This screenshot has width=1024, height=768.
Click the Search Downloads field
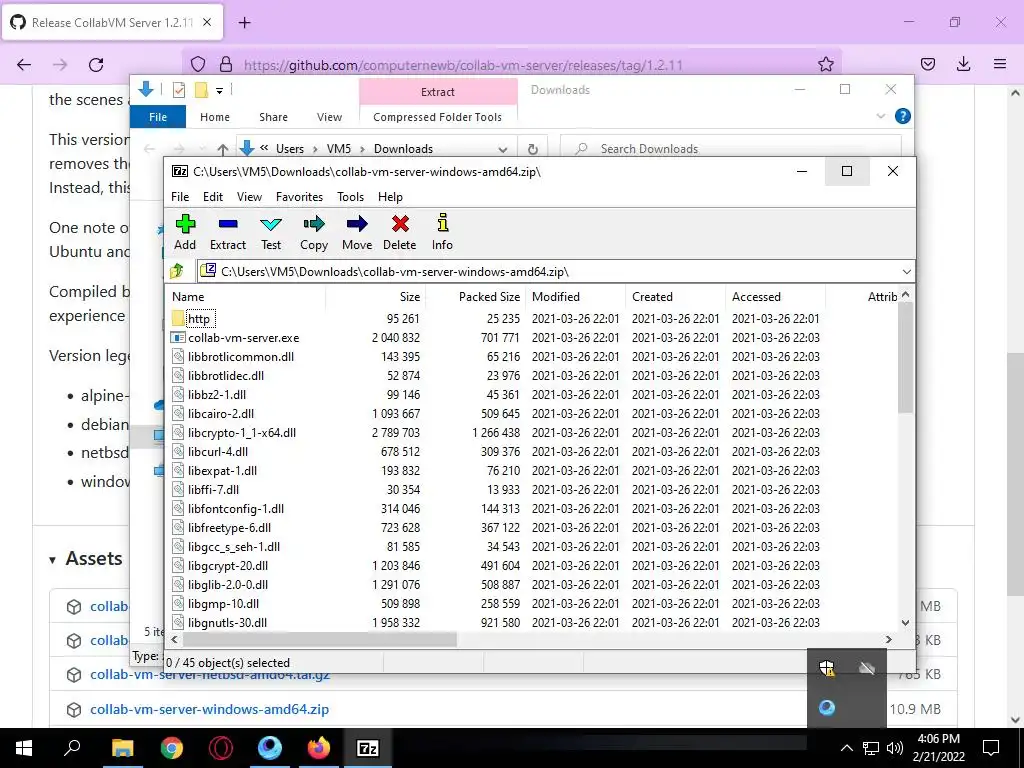point(730,149)
